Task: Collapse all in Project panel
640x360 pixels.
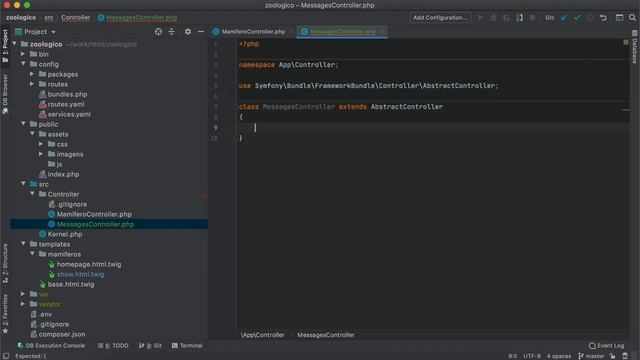Action: 171,31
